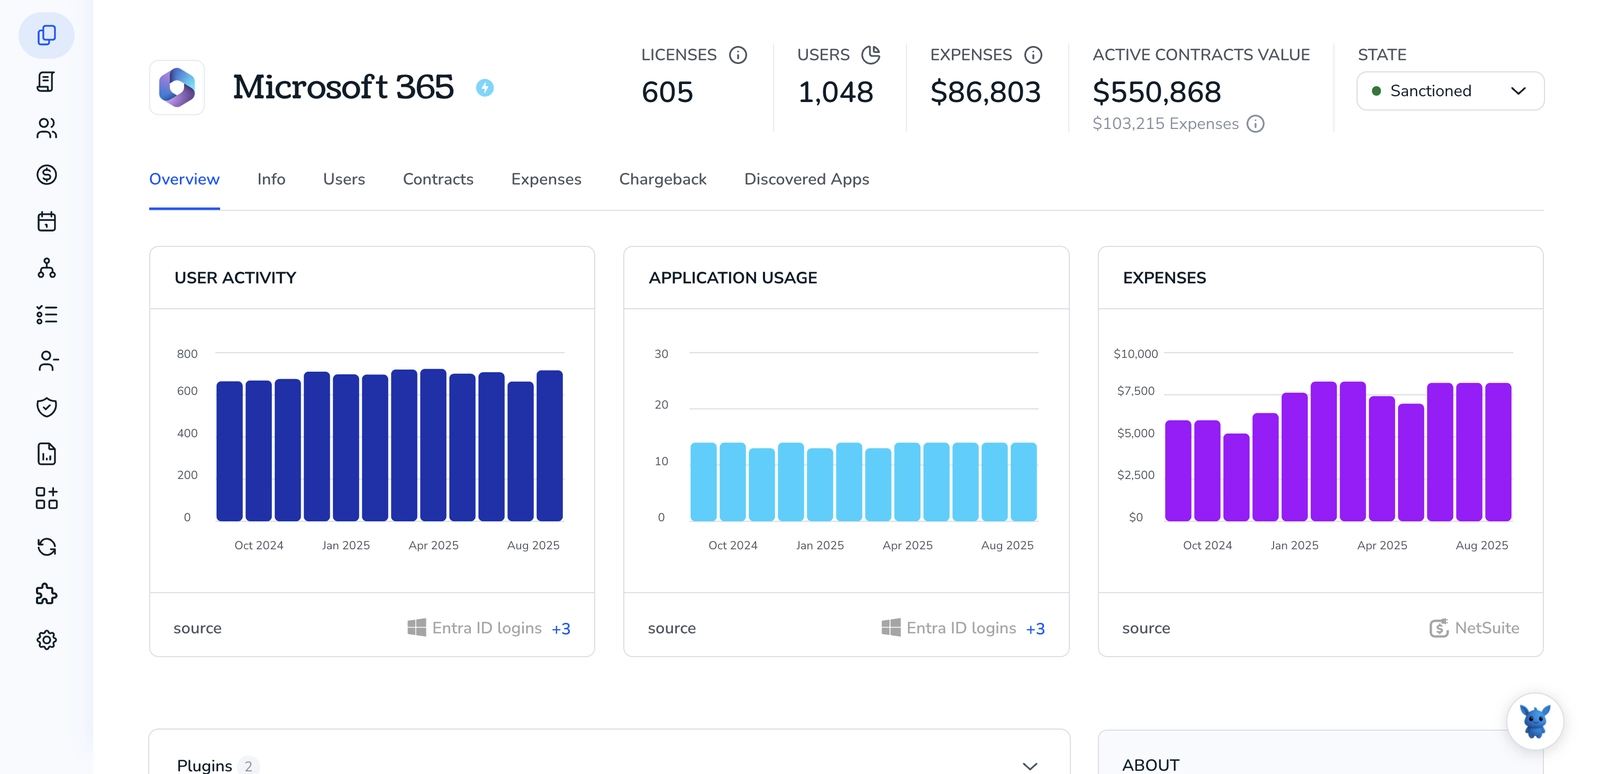Image resolution: width=1600 pixels, height=774 pixels.
Task: Open the sync refresh sidebar icon
Action: (x=46, y=547)
